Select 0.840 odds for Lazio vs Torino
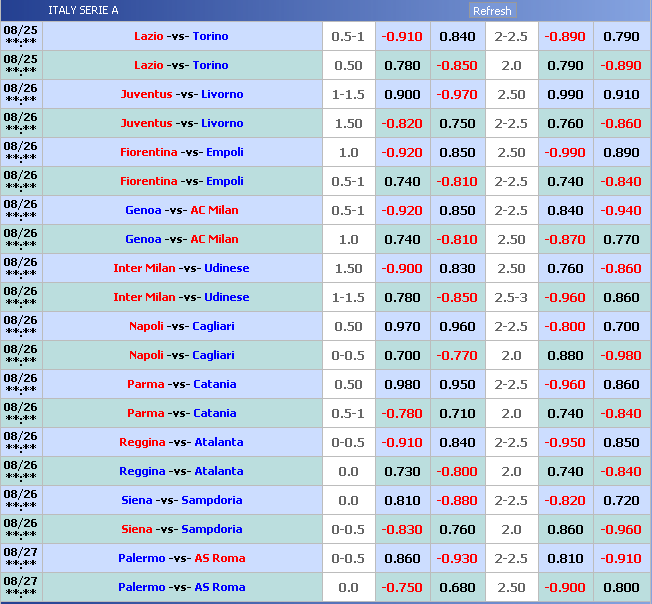 coord(457,36)
